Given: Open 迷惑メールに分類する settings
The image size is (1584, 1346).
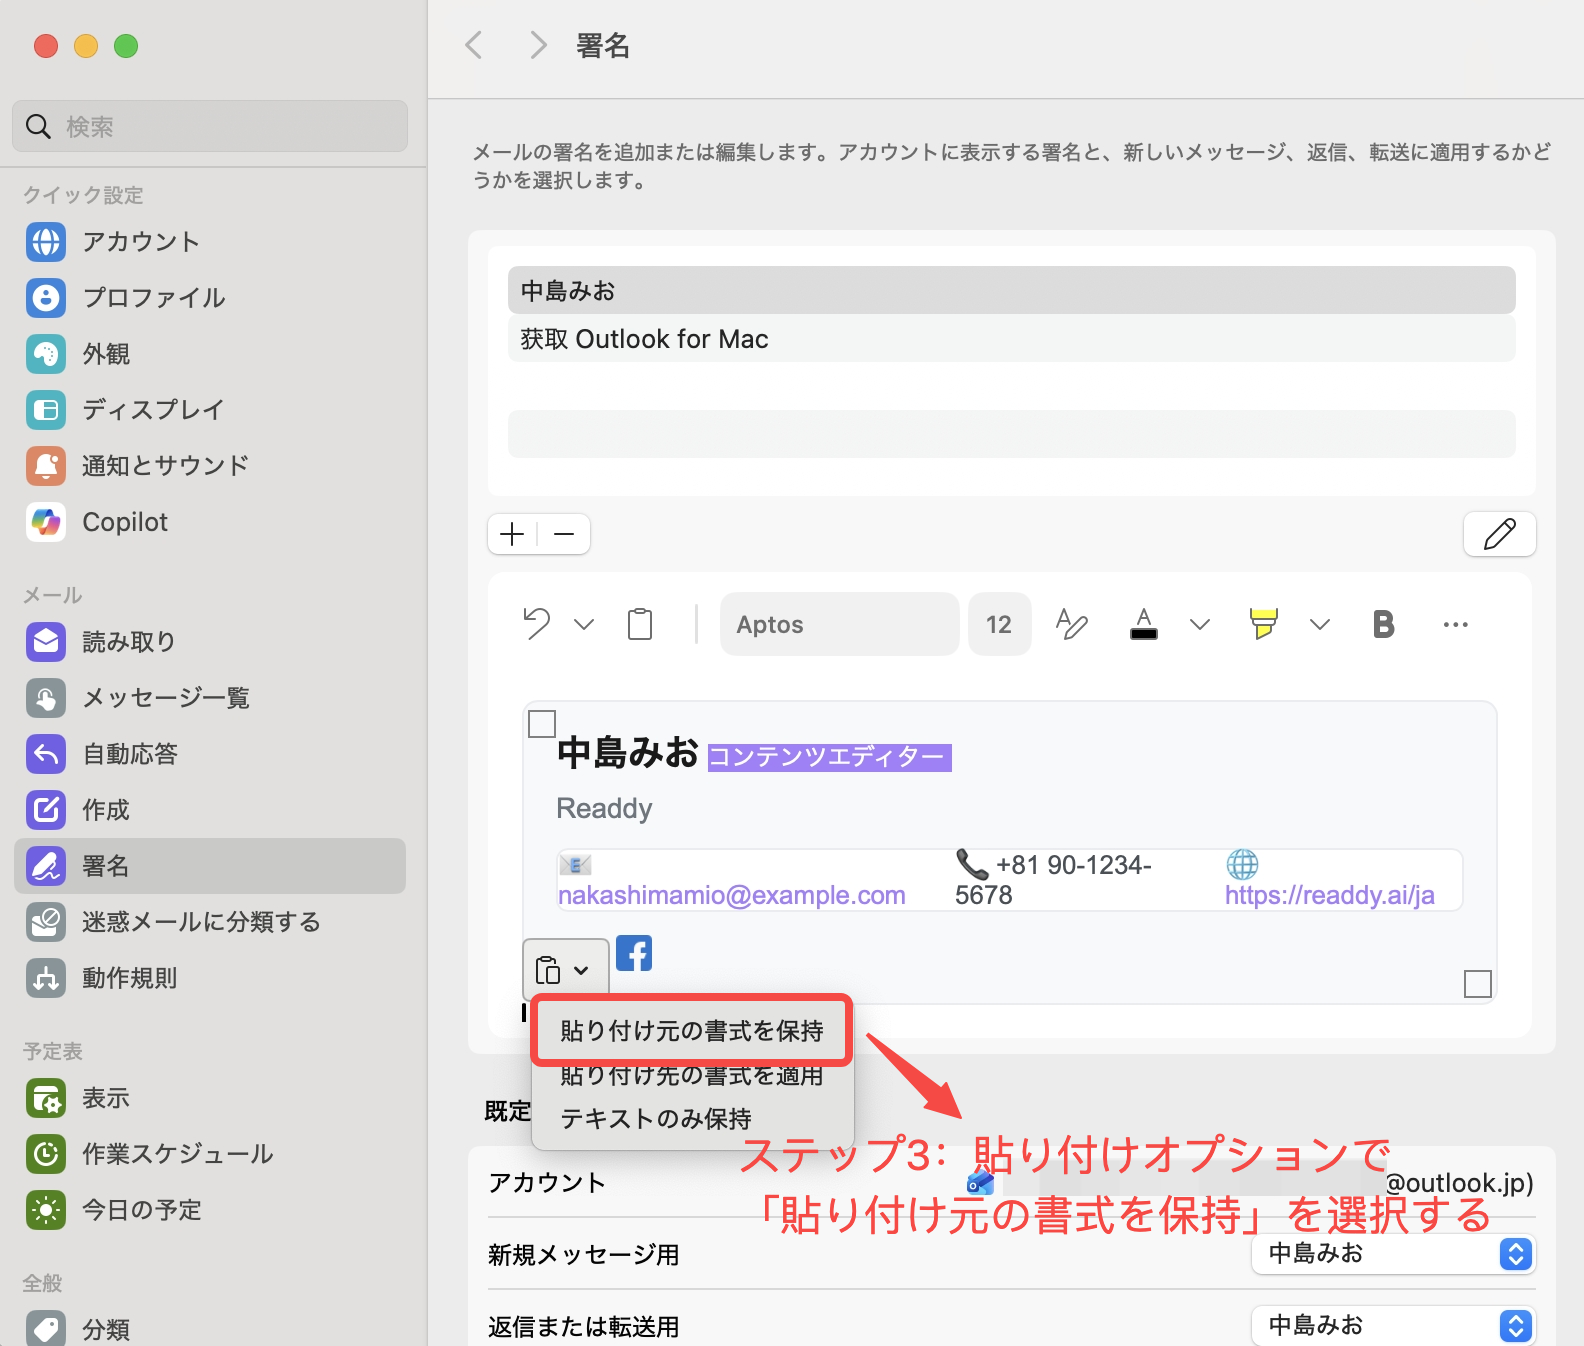Looking at the screenshot, I should pos(210,922).
